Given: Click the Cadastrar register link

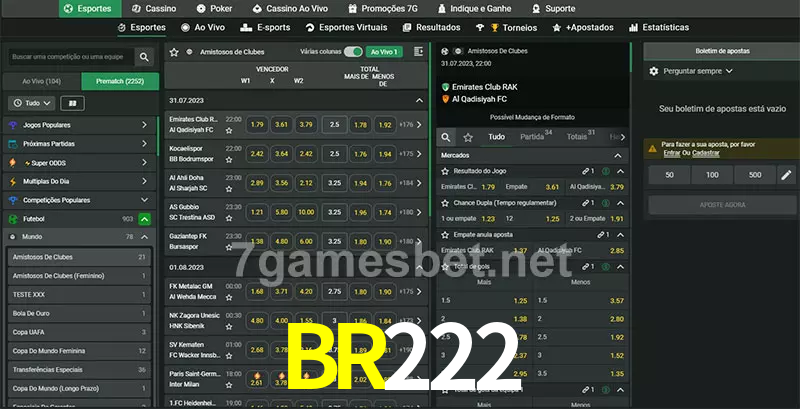Looking at the screenshot, I should pos(706,153).
